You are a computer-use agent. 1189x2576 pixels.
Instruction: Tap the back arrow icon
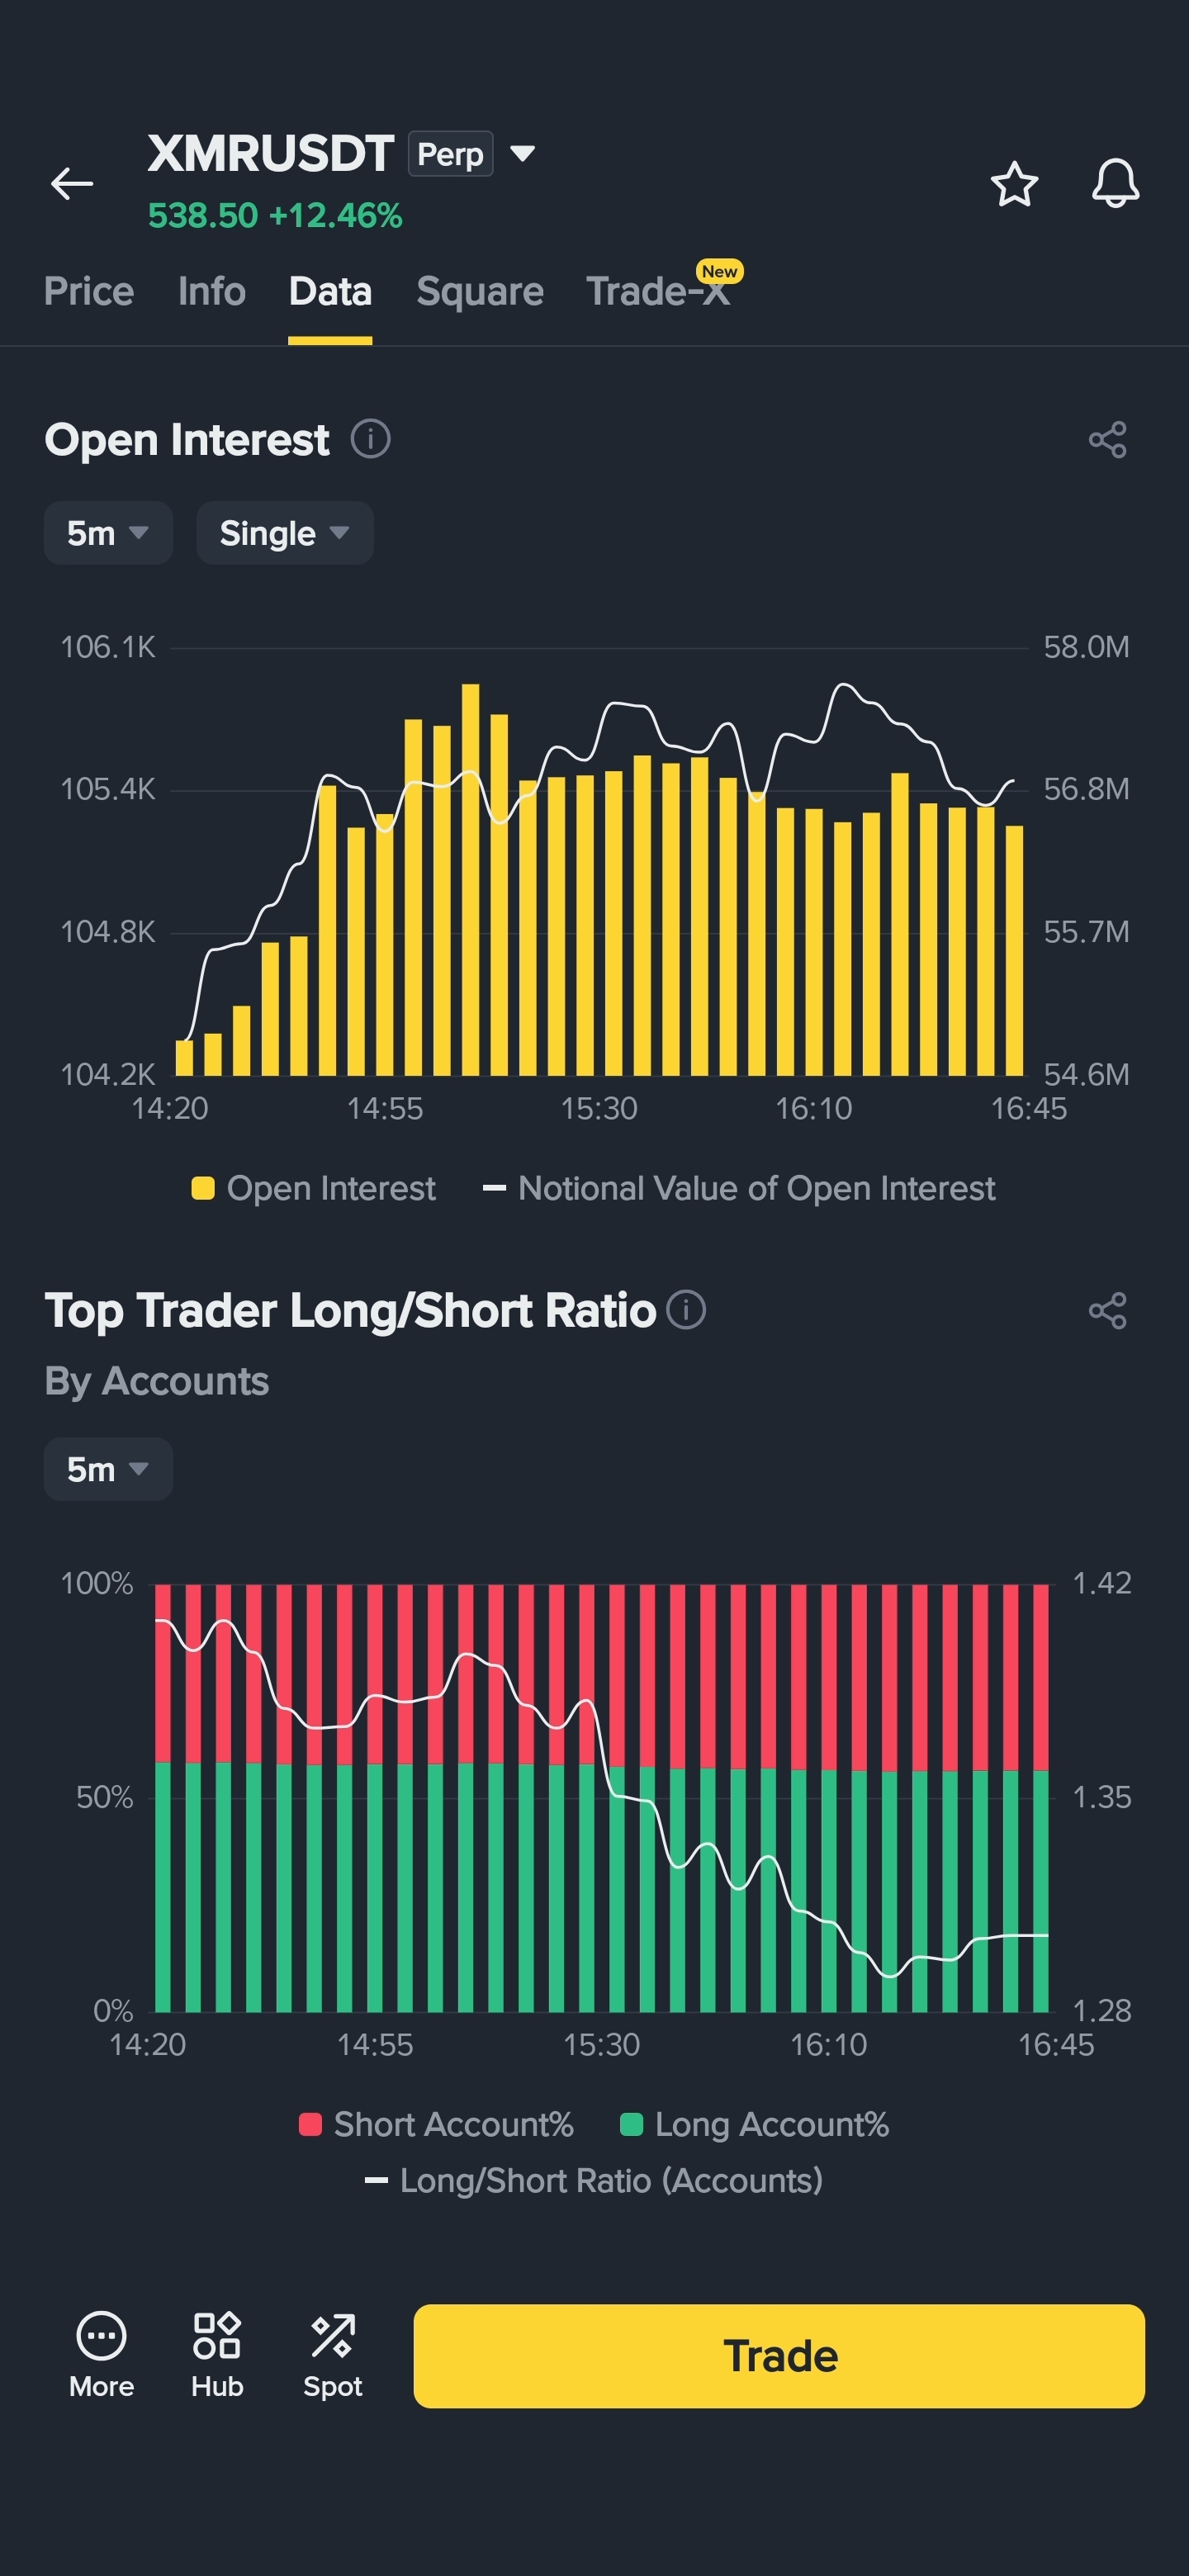[x=72, y=184]
